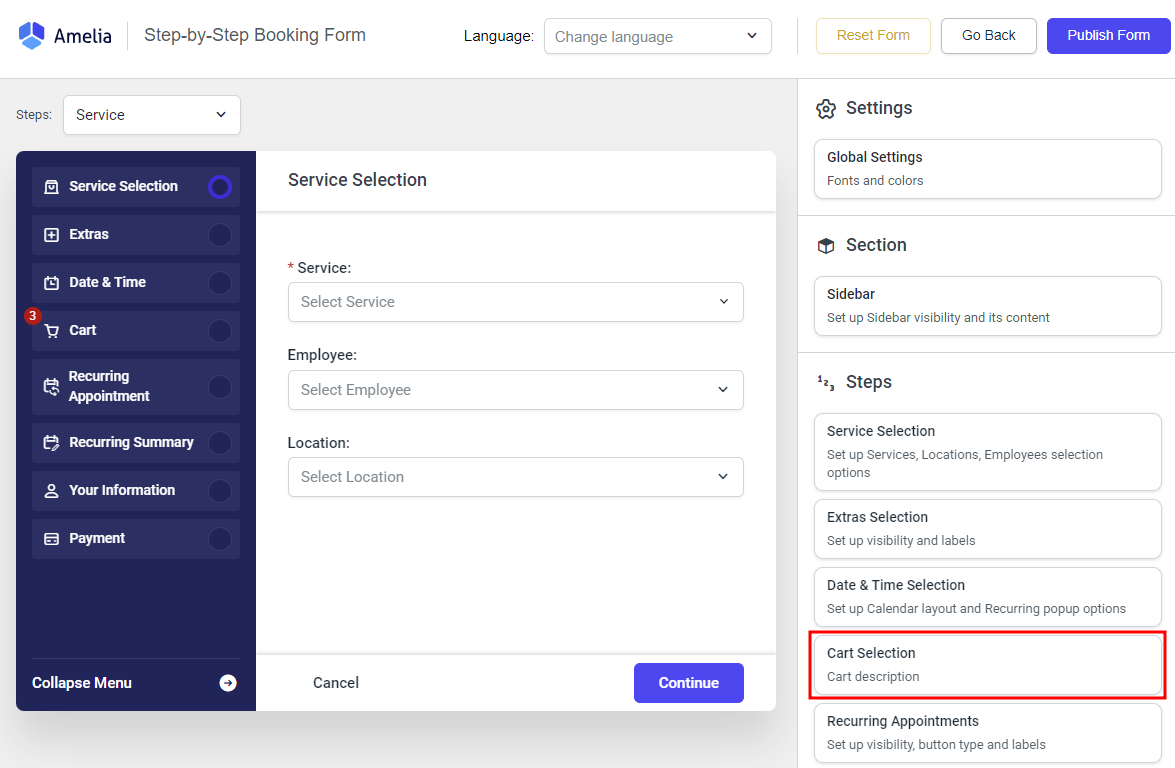Click the Go Back button
The image size is (1175, 768).
[988, 36]
